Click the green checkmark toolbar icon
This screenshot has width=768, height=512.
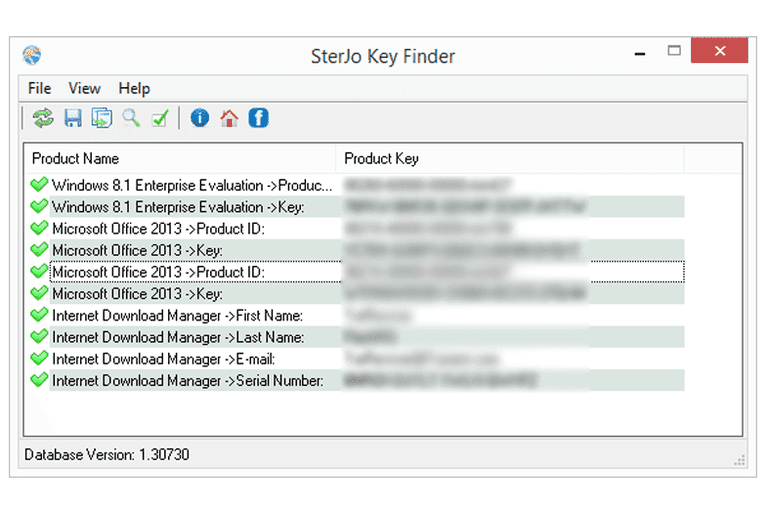(x=160, y=118)
